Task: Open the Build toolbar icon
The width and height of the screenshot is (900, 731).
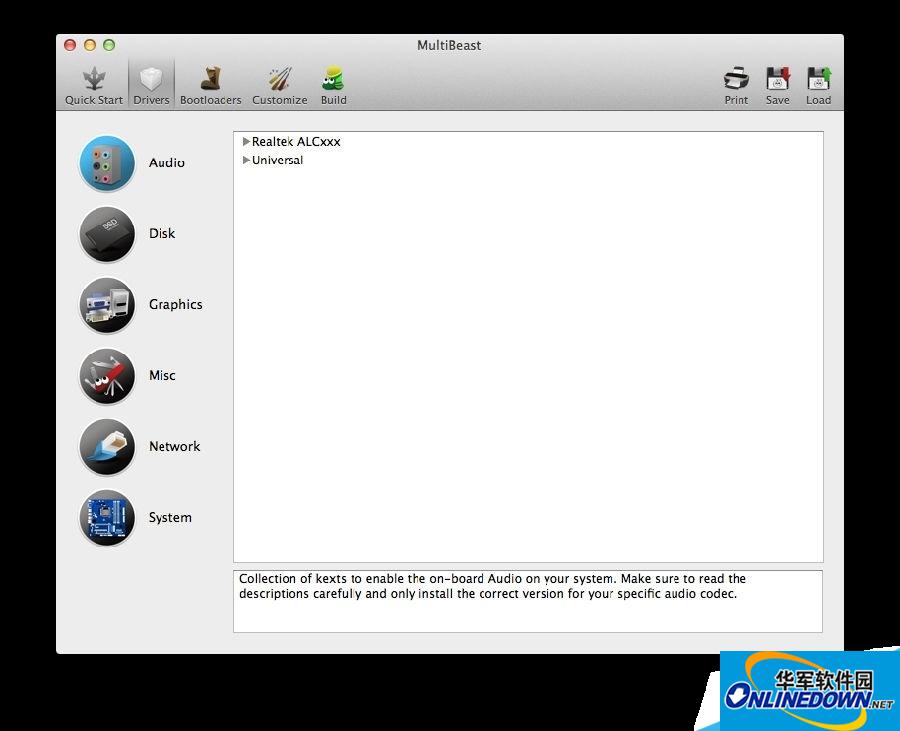Action: (x=333, y=80)
